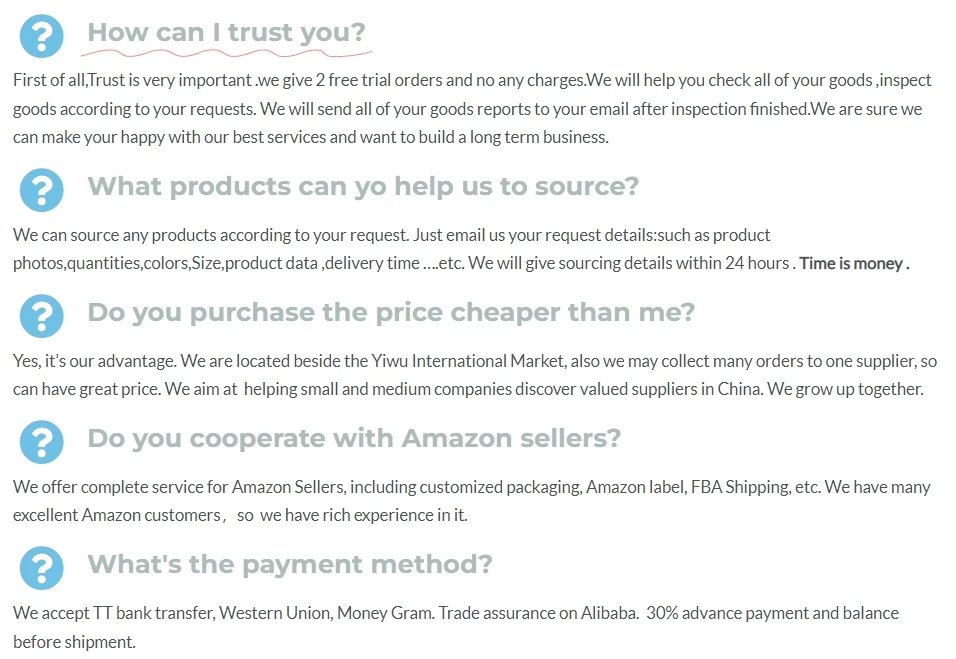Select 'What's the payment method?' heading
956x659 pixels.
pyautogui.click(x=290, y=564)
